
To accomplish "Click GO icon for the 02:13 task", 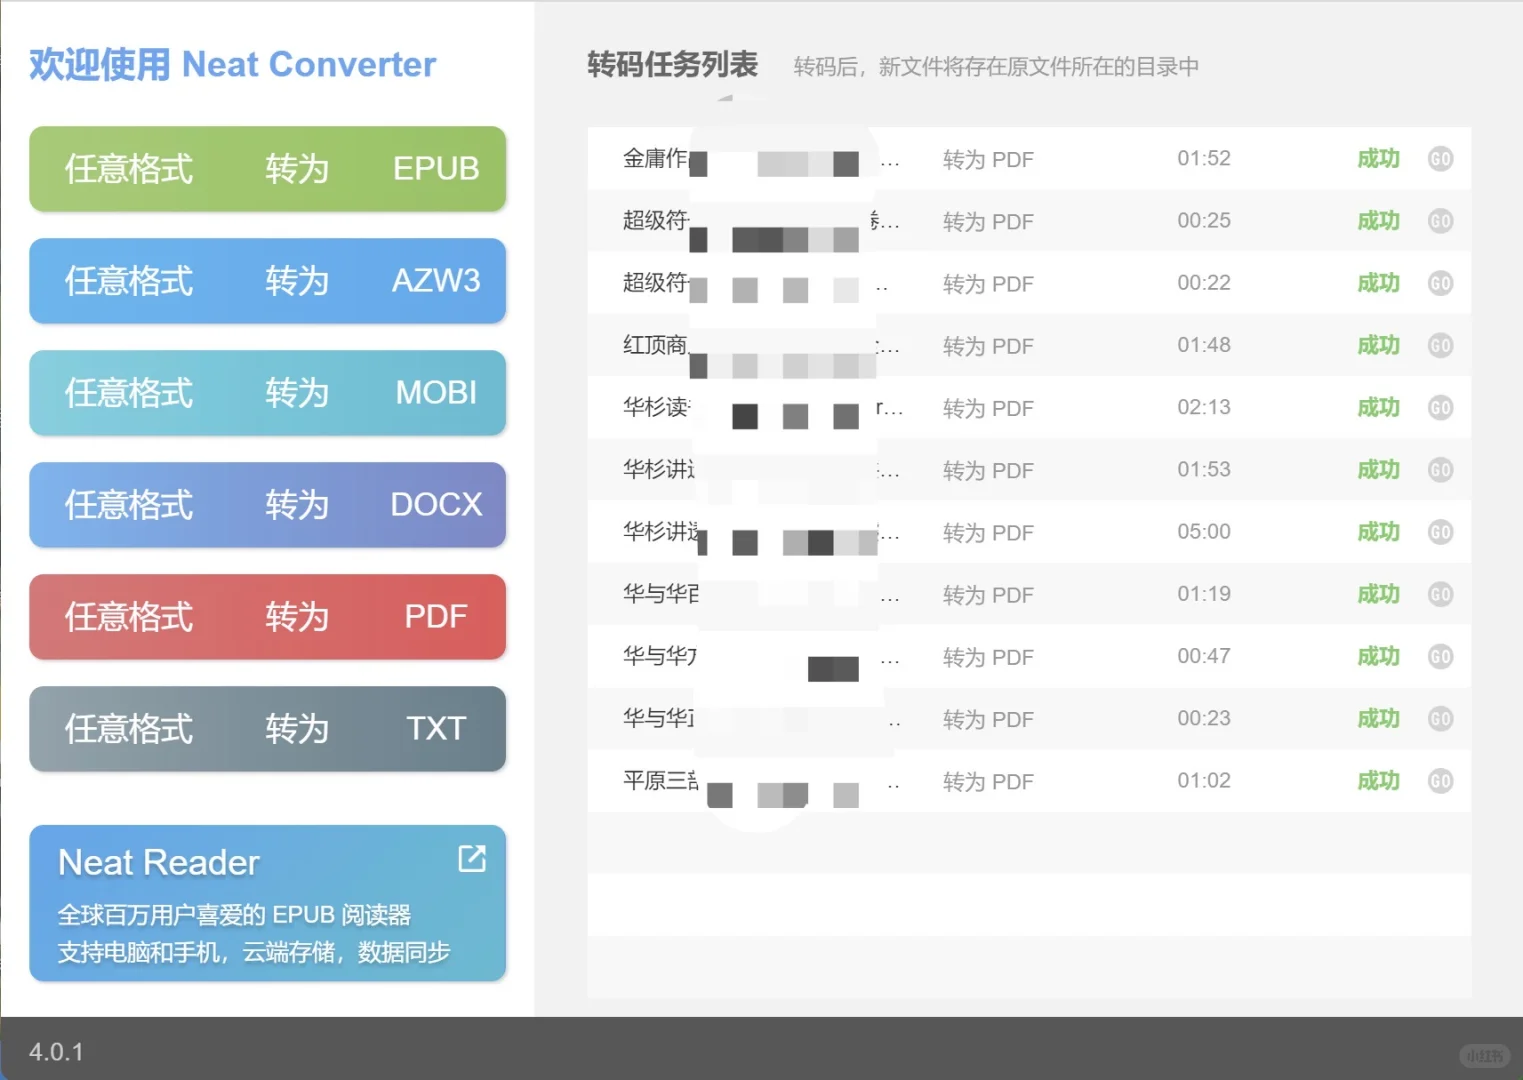I will pyautogui.click(x=1440, y=408).
